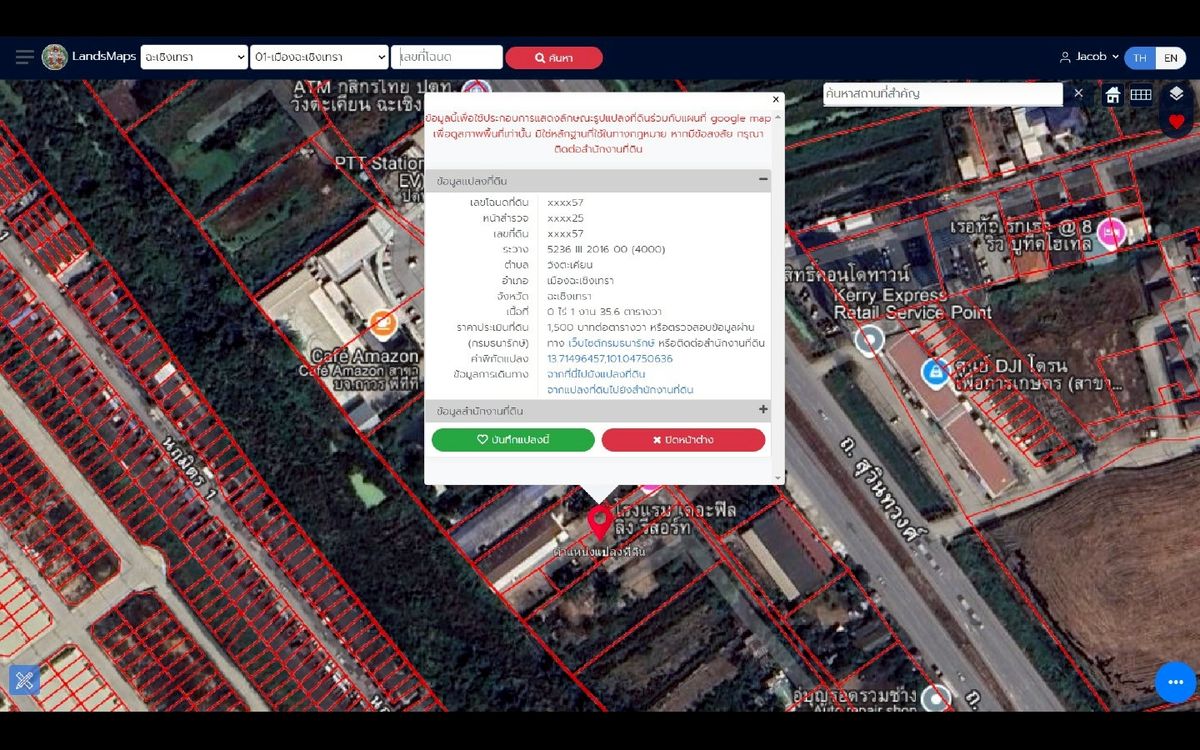Click the map sheet 5236 III 2016 00 (4000)
Screen dimensions: 1200x750
click(x=606, y=250)
